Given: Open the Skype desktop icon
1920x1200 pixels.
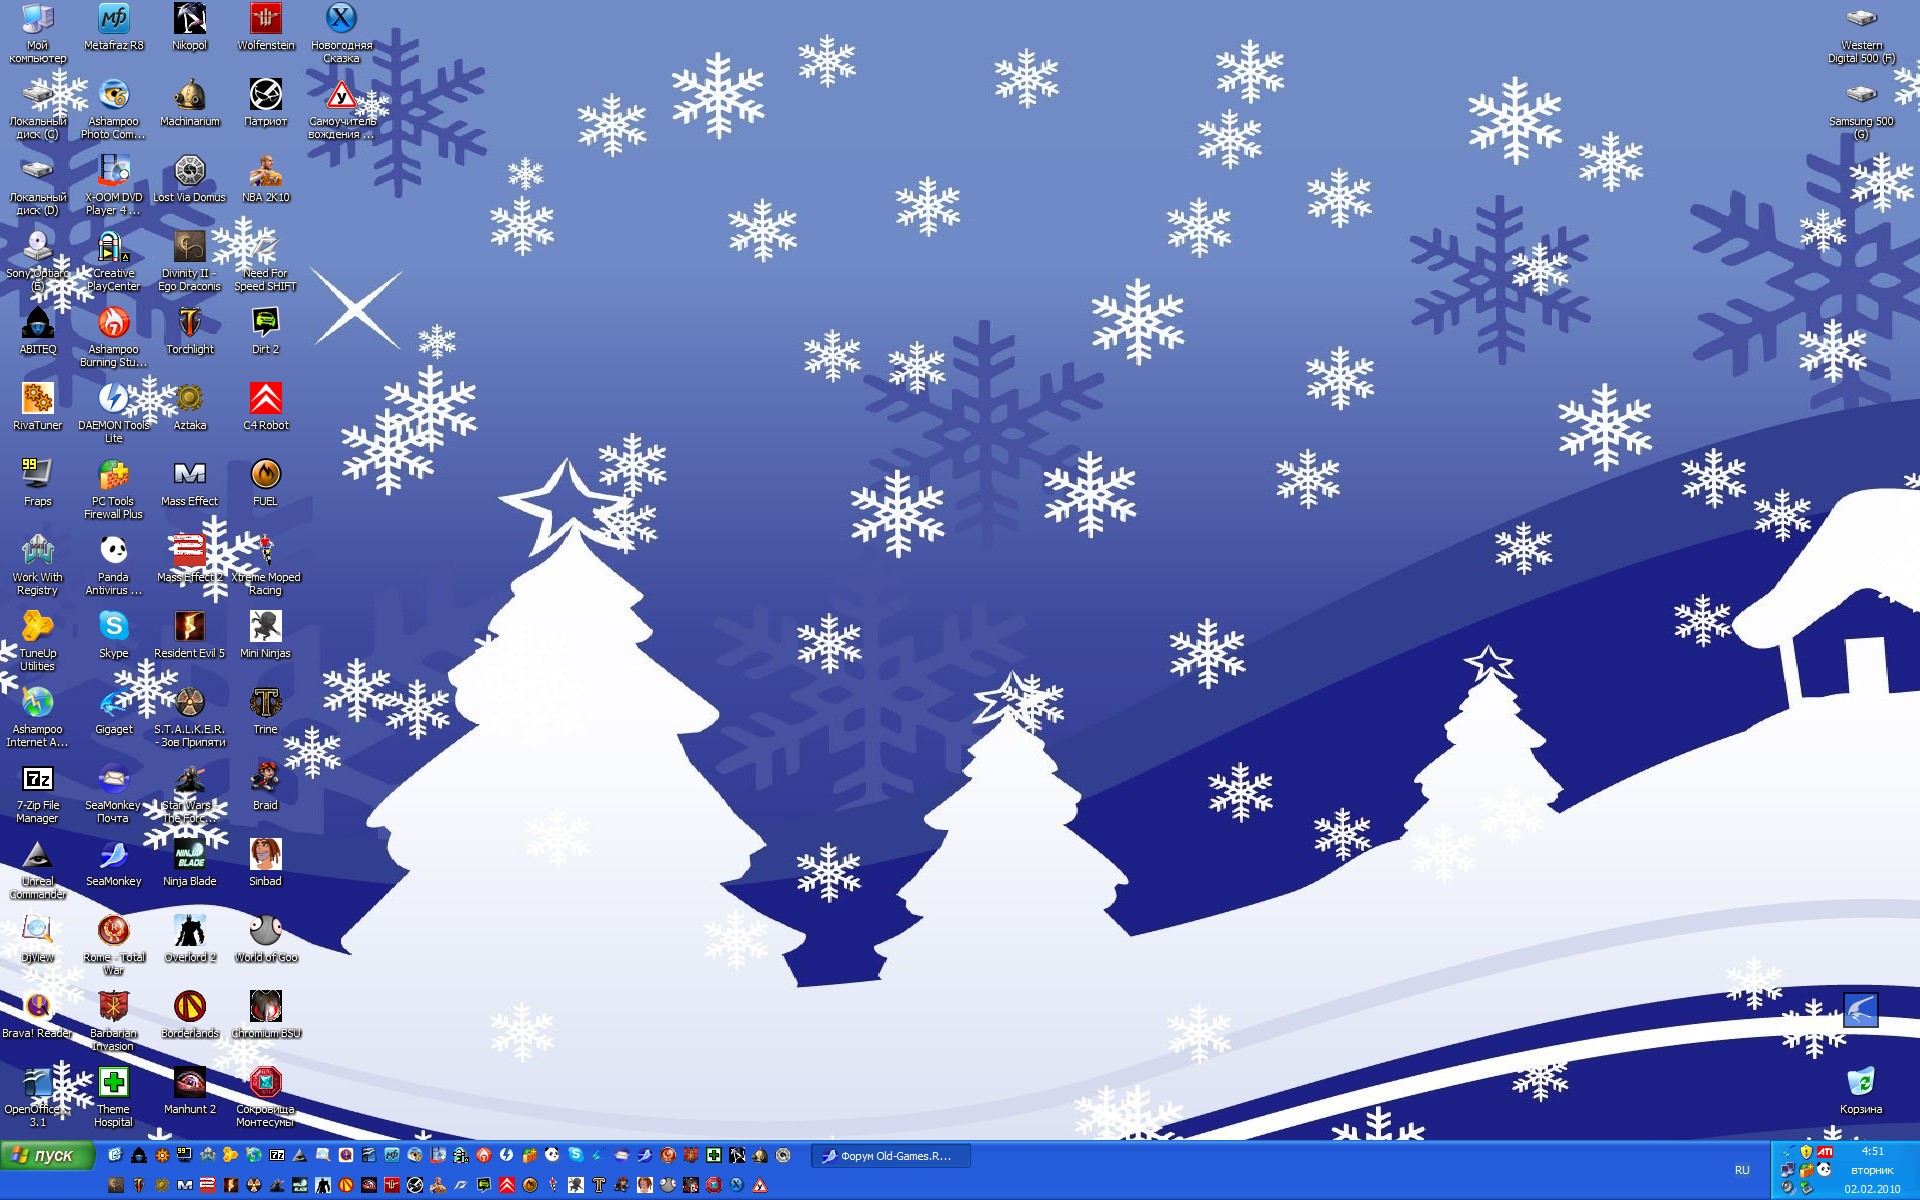Looking at the screenshot, I should 113,627.
